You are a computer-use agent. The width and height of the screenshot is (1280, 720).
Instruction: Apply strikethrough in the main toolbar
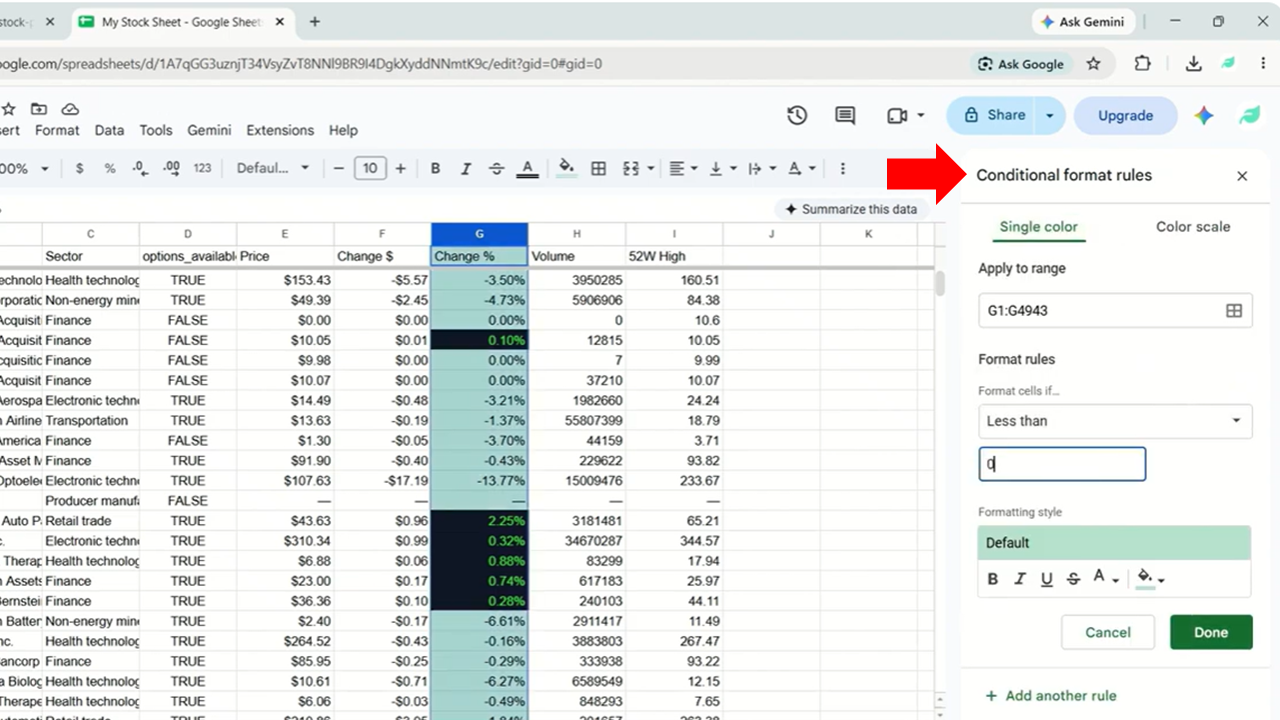(x=496, y=168)
